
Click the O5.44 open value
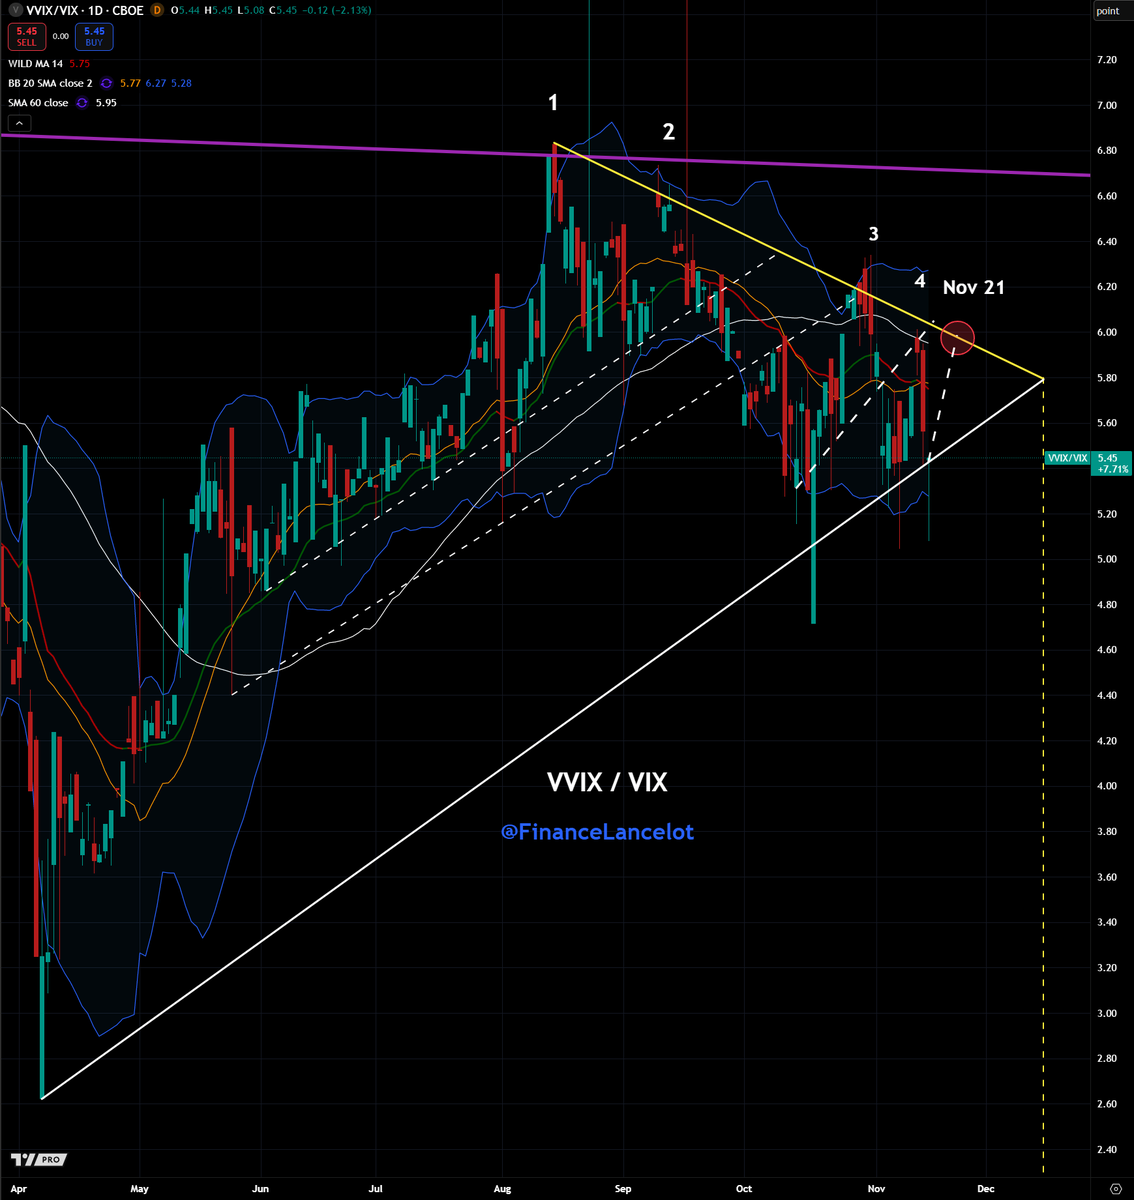click(185, 10)
